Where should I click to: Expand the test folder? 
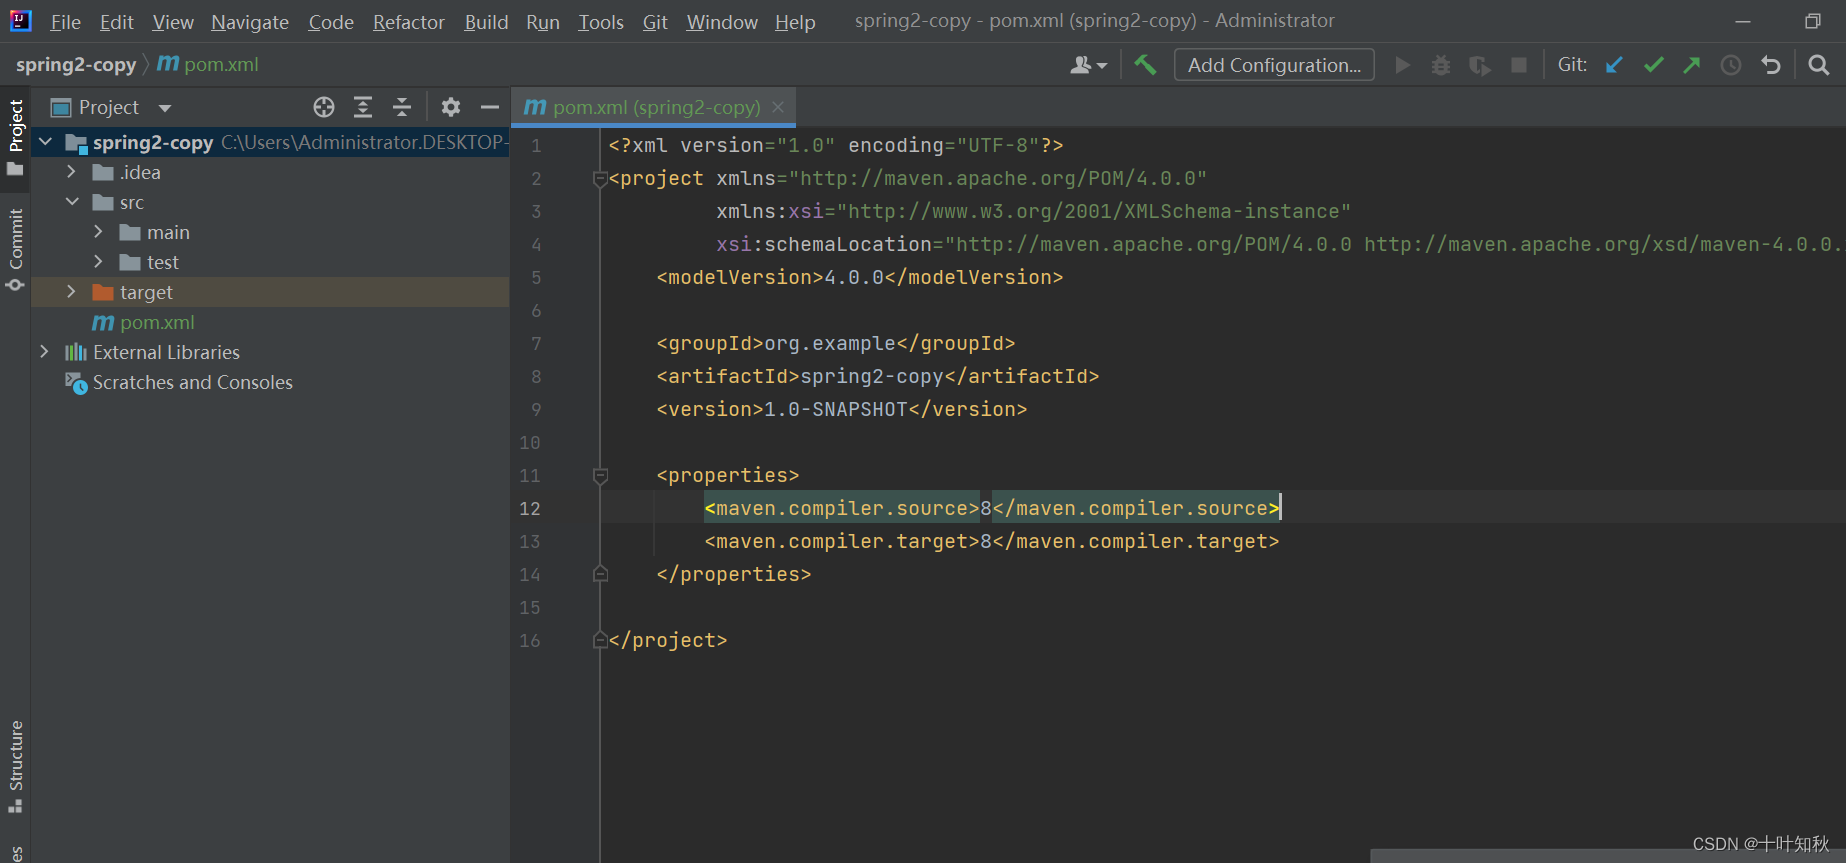coord(98,262)
